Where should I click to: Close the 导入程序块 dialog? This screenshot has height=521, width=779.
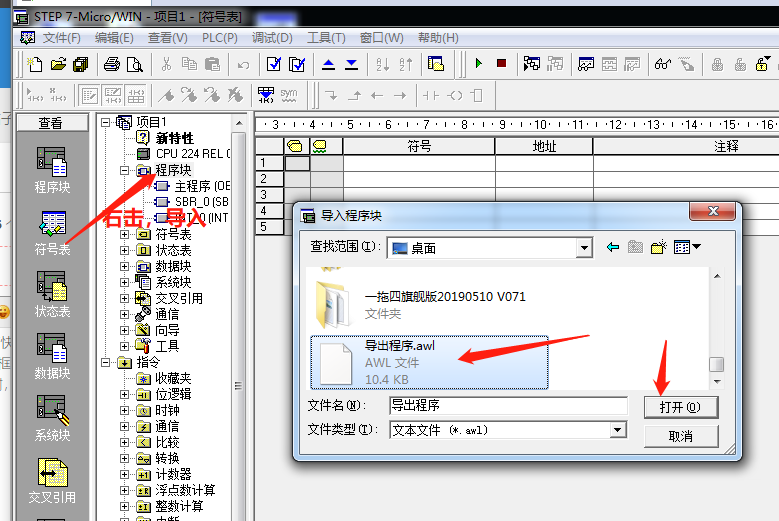712,211
